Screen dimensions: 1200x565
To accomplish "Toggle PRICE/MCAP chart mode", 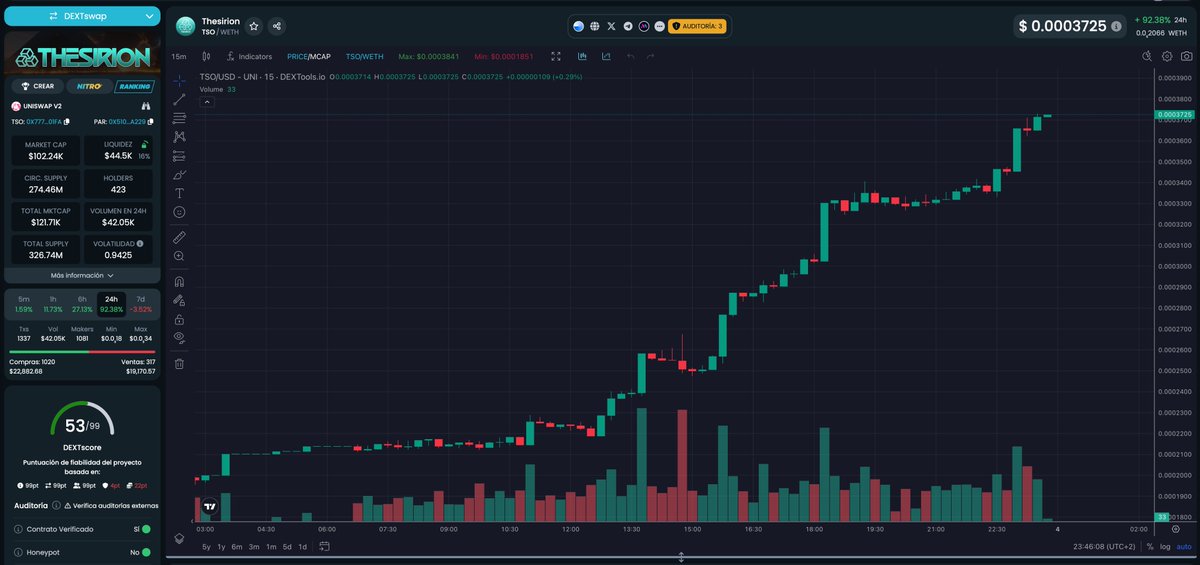I will pyautogui.click(x=309, y=57).
